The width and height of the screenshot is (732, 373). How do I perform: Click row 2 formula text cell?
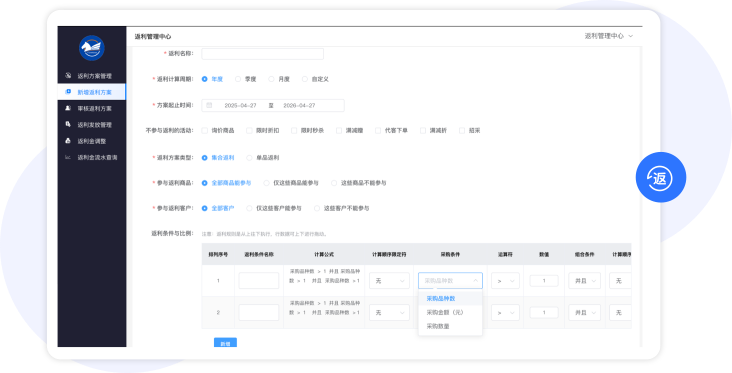[x=324, y=308]
